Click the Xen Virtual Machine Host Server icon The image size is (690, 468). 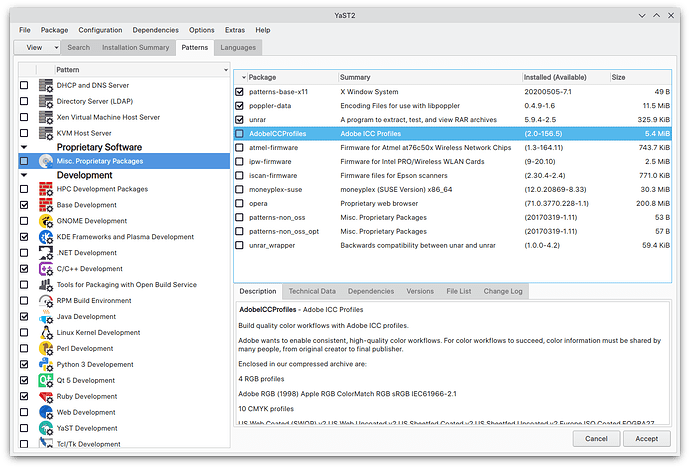[46, 117]
